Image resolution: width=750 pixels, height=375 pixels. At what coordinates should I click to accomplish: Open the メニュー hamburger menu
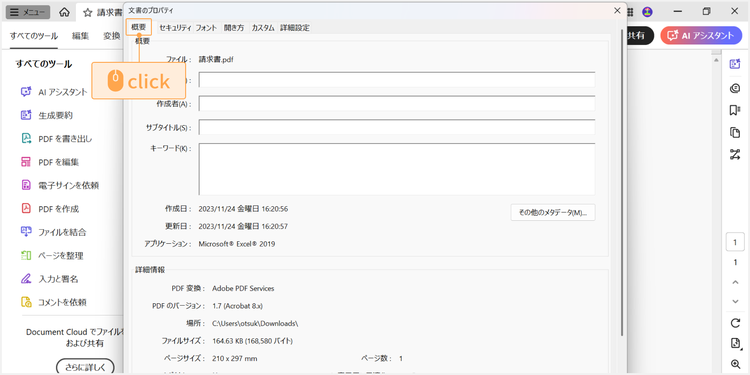pyautogui.click(x=28, y=12)
